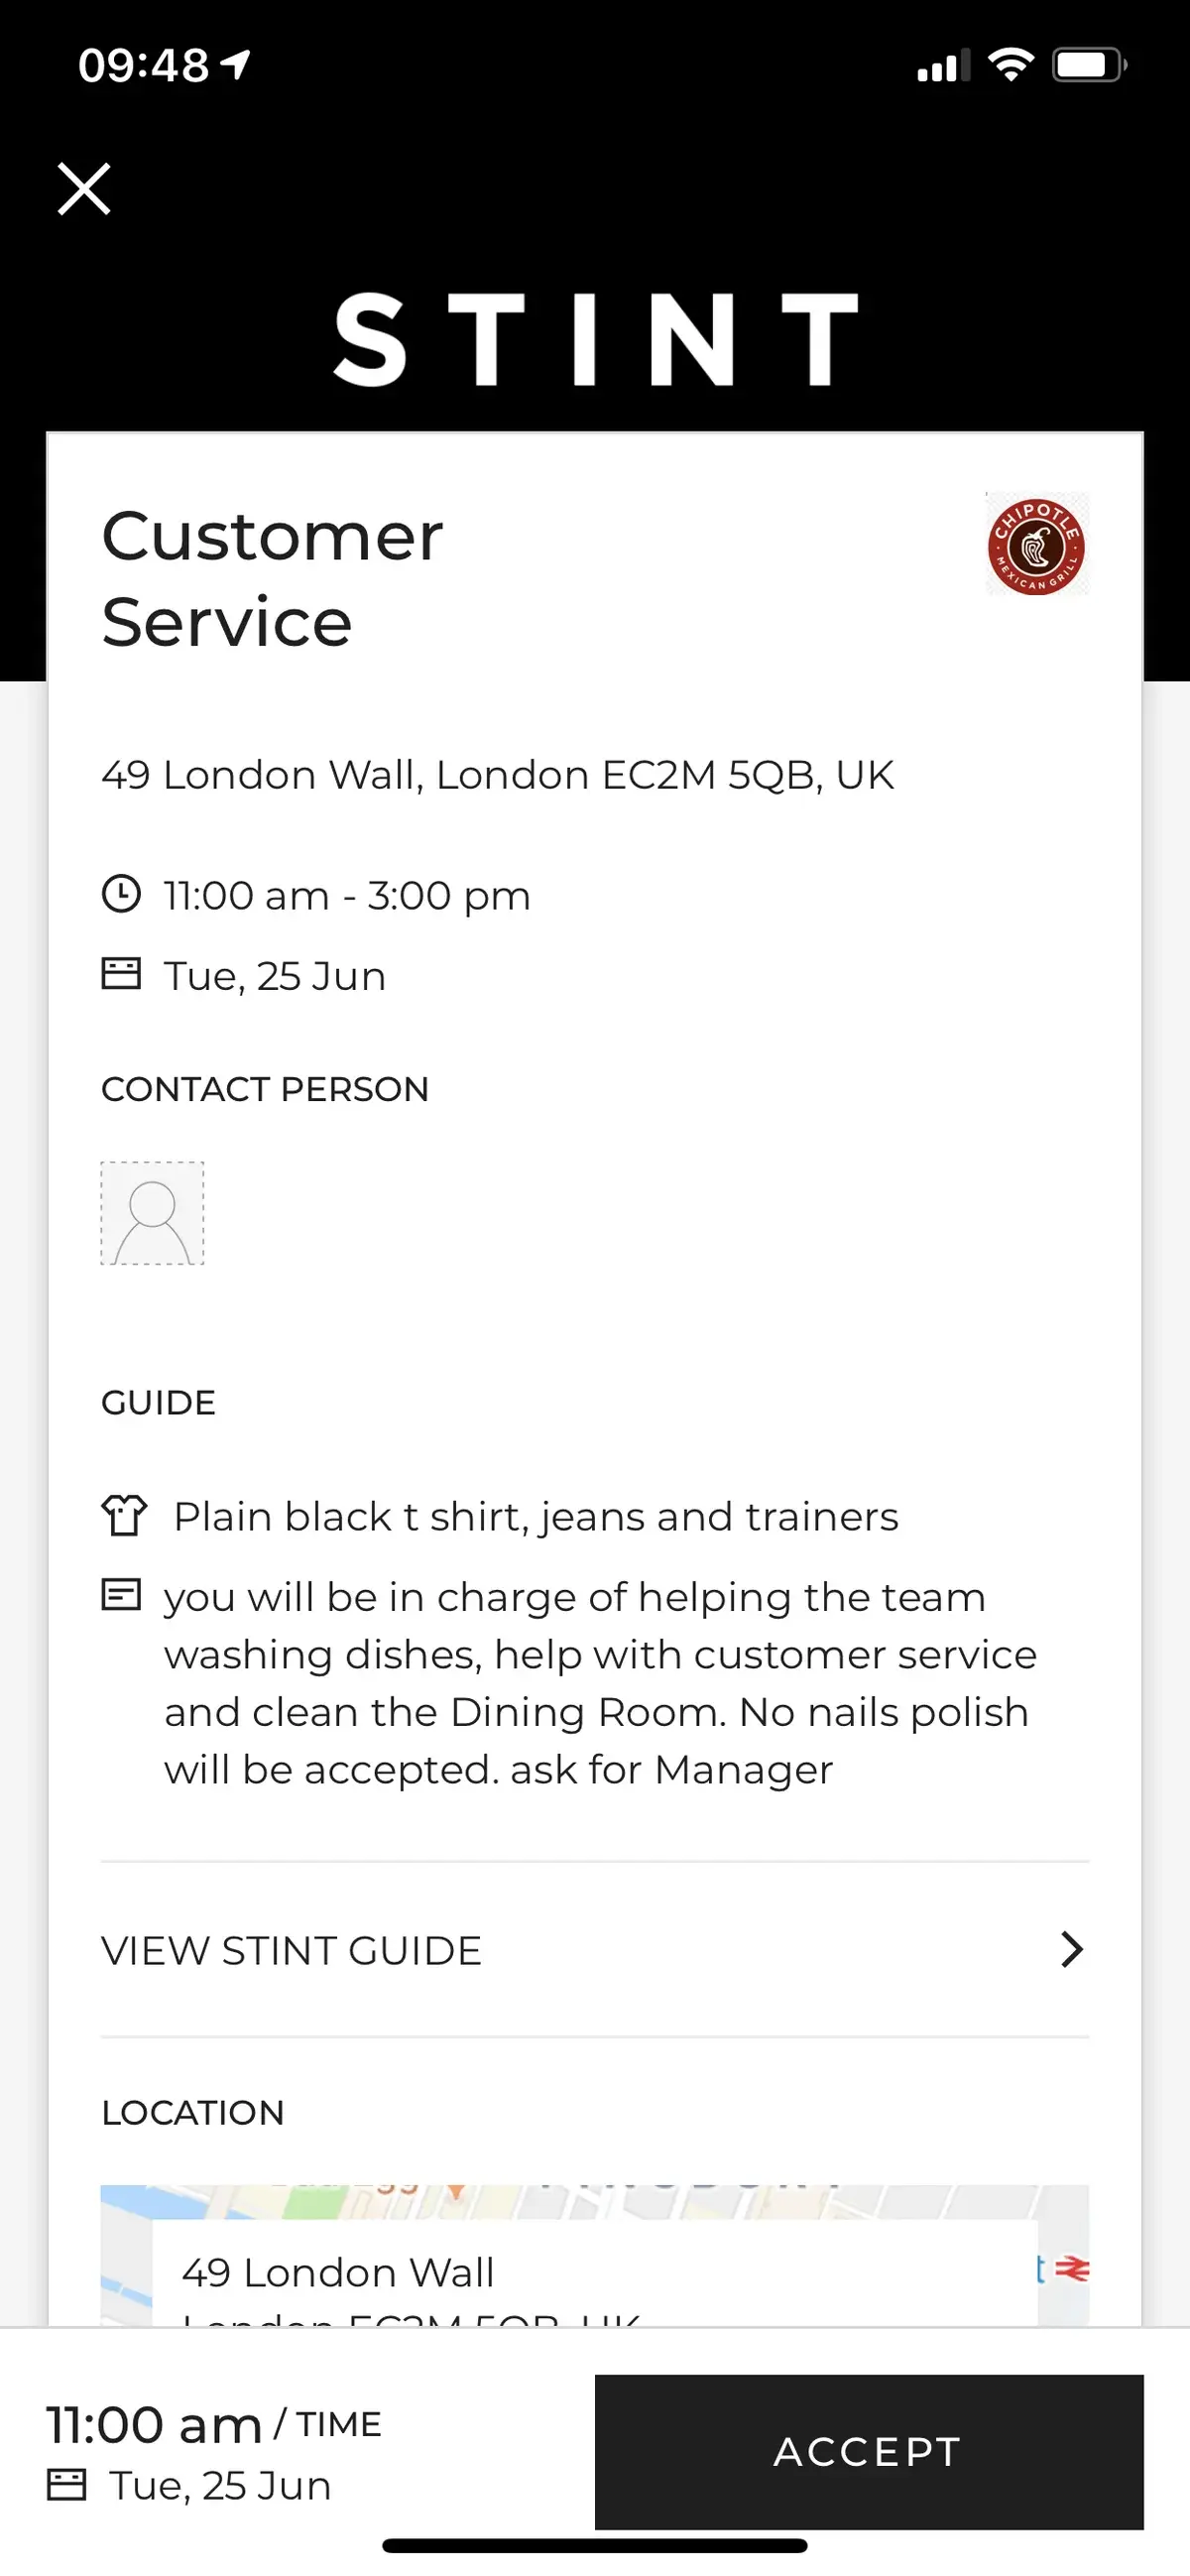Tap the bottom bar calendar icon
This screenshot has width=1190, height=2576.
coord(67,2485)
